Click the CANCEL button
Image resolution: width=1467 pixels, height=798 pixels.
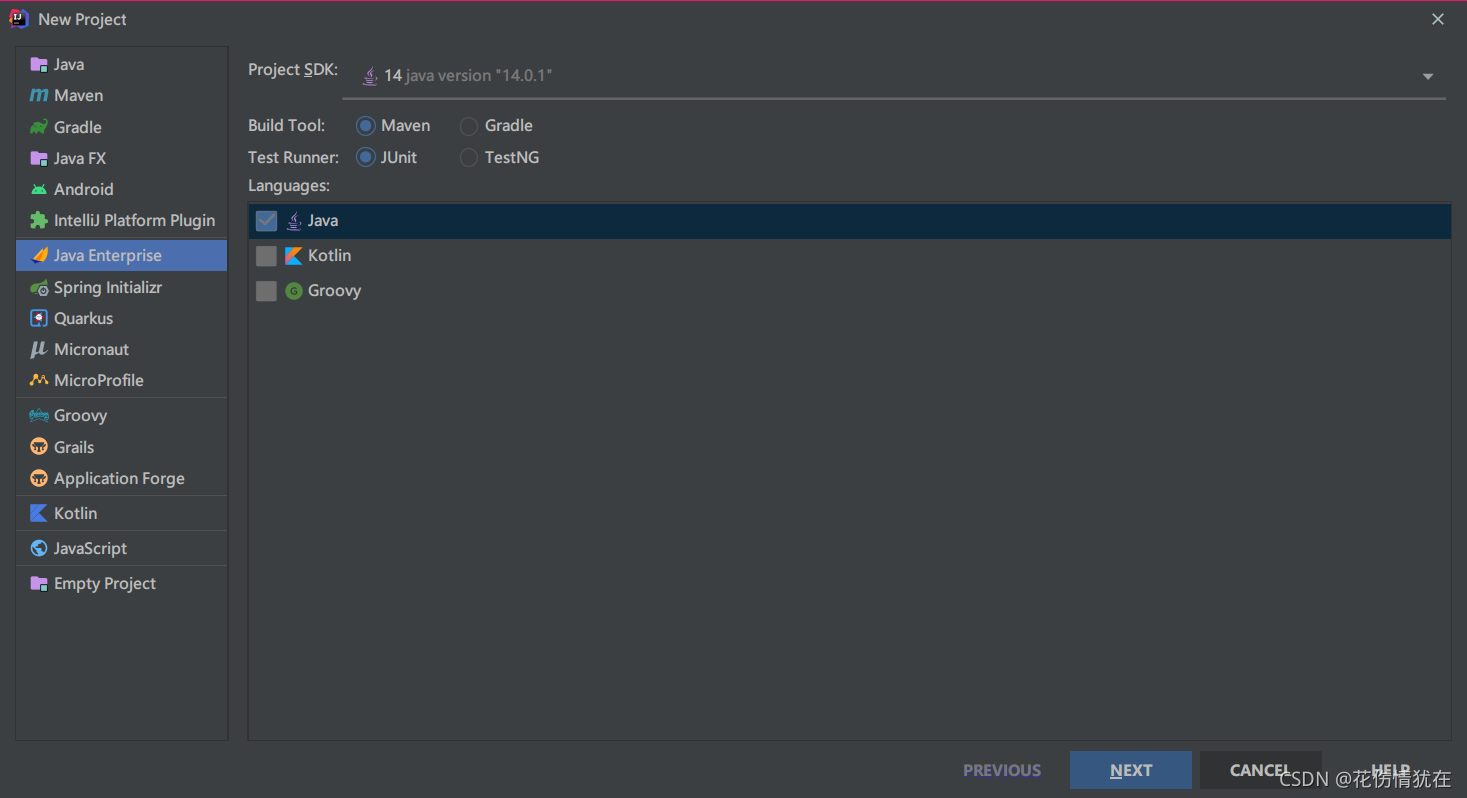1260,770
